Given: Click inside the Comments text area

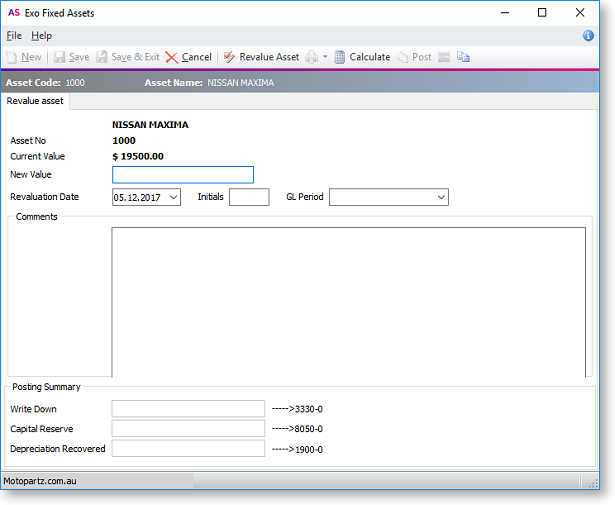Looking at the screenshot, I should pos(348,302).
